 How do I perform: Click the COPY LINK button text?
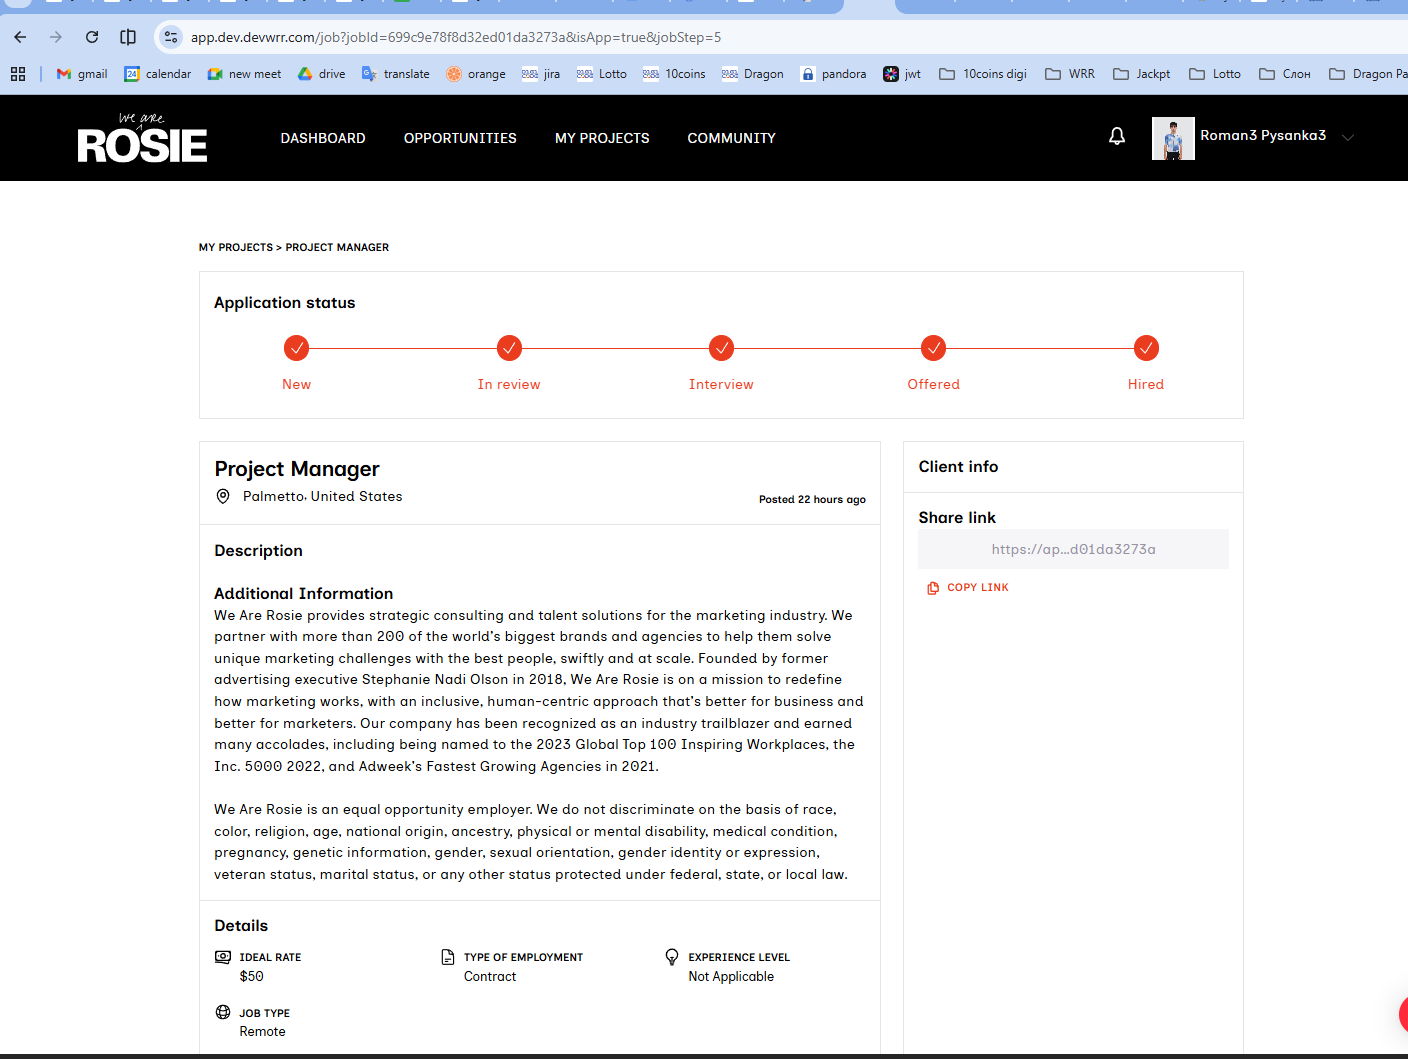point(978,588)
